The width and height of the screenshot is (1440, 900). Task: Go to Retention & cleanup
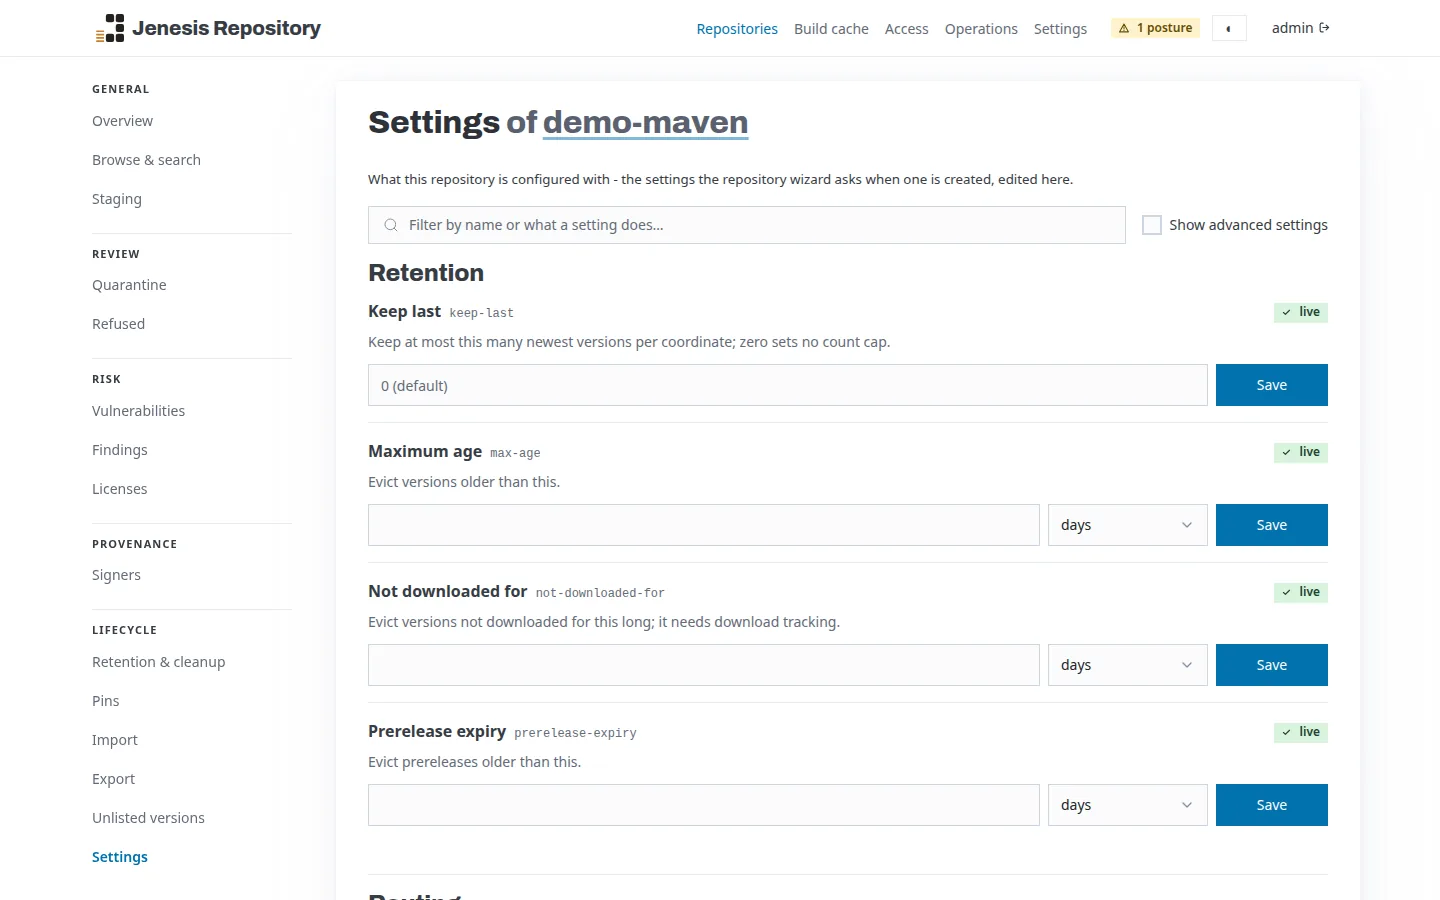click(158, 662)
